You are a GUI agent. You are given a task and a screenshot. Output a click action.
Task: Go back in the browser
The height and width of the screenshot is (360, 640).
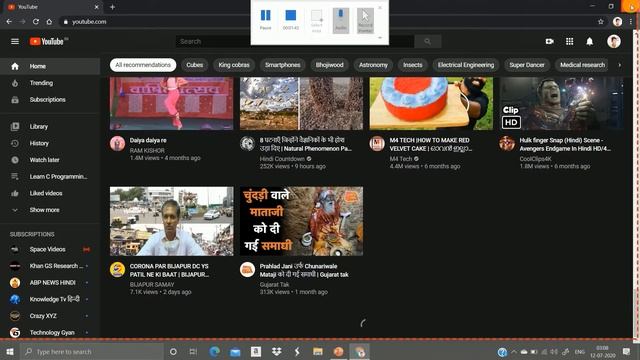9,22
